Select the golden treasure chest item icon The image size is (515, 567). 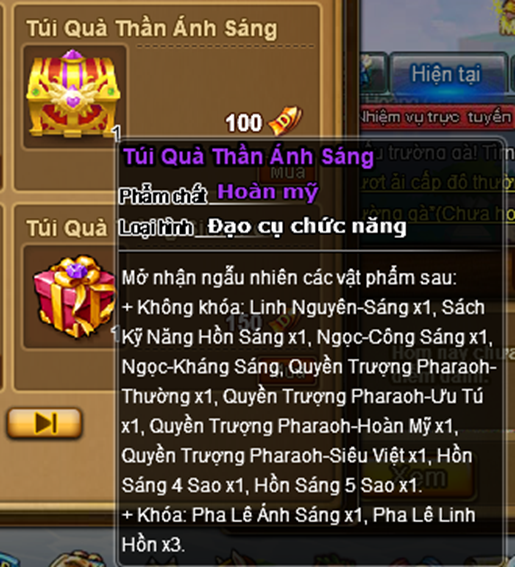(x=73, y=93)
